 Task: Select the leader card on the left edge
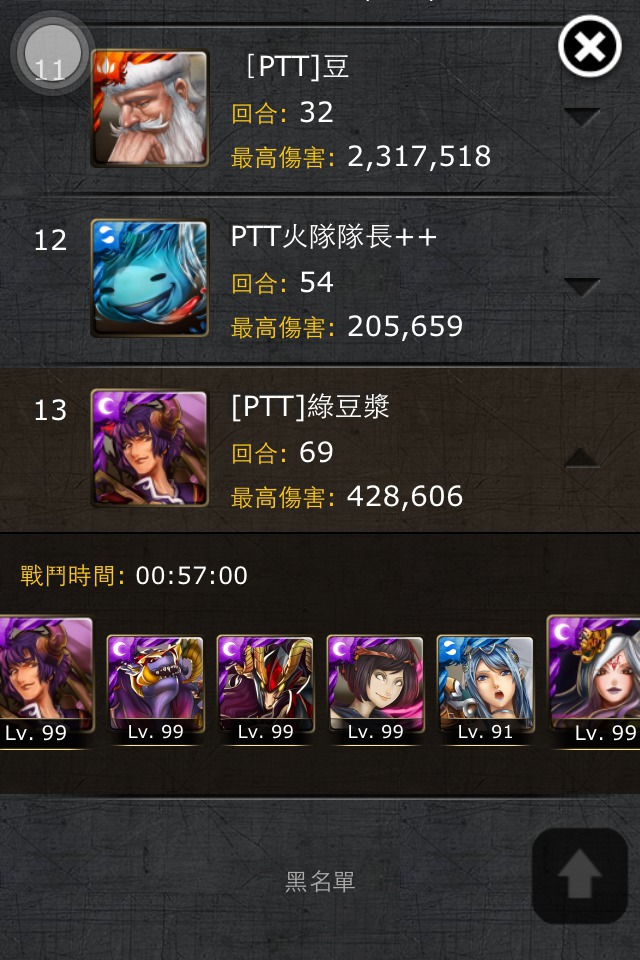pyautogui.click(x=47, y=681)
